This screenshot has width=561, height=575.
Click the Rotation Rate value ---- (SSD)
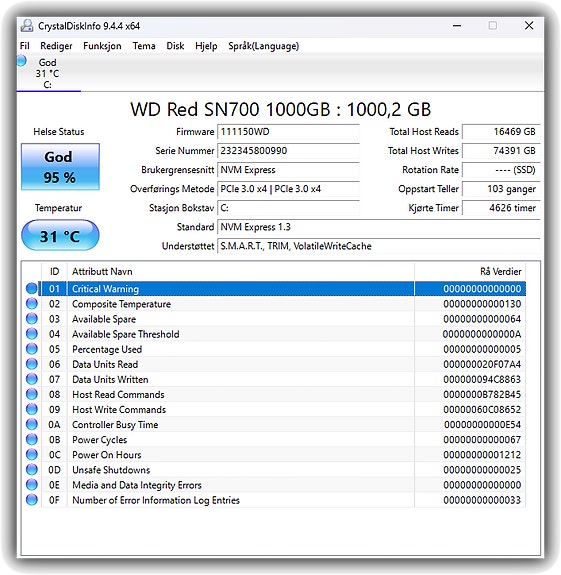coord(501,170)
